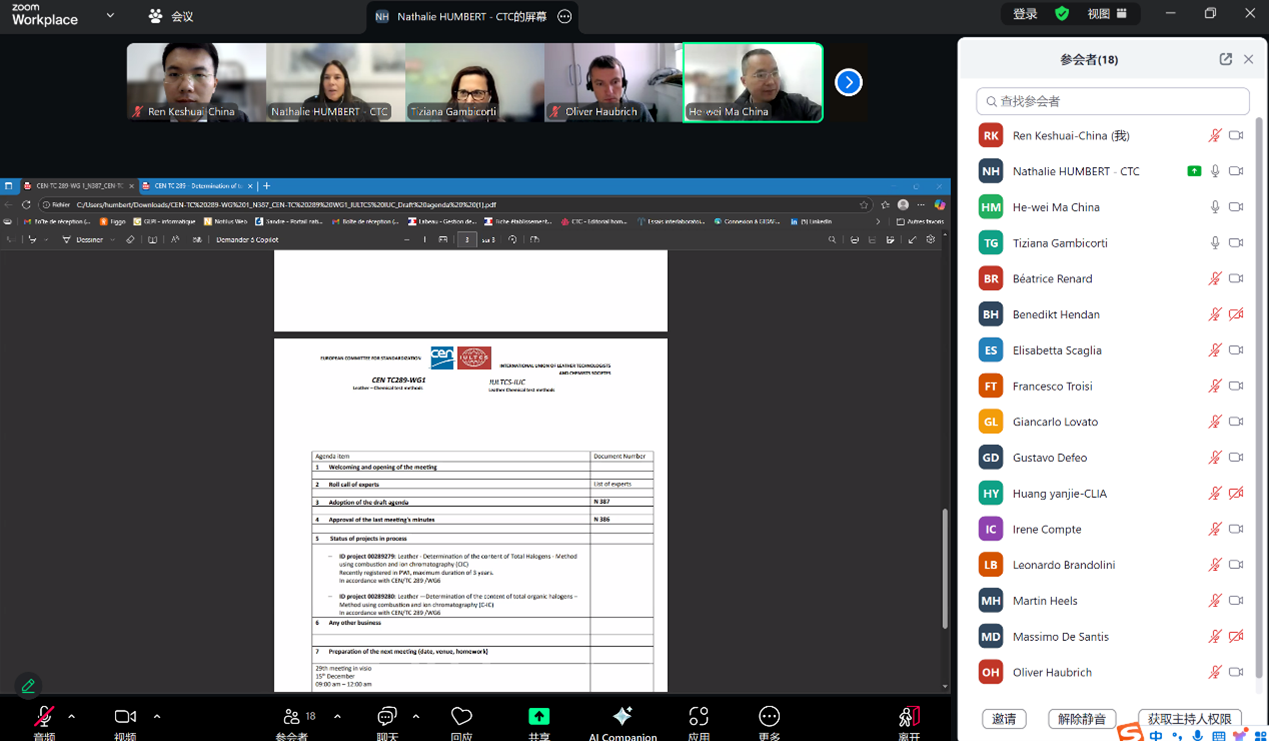Click the green annotation pencil icon
Viewport: 1269px width, 741px height.
click(x=28, y=686)
